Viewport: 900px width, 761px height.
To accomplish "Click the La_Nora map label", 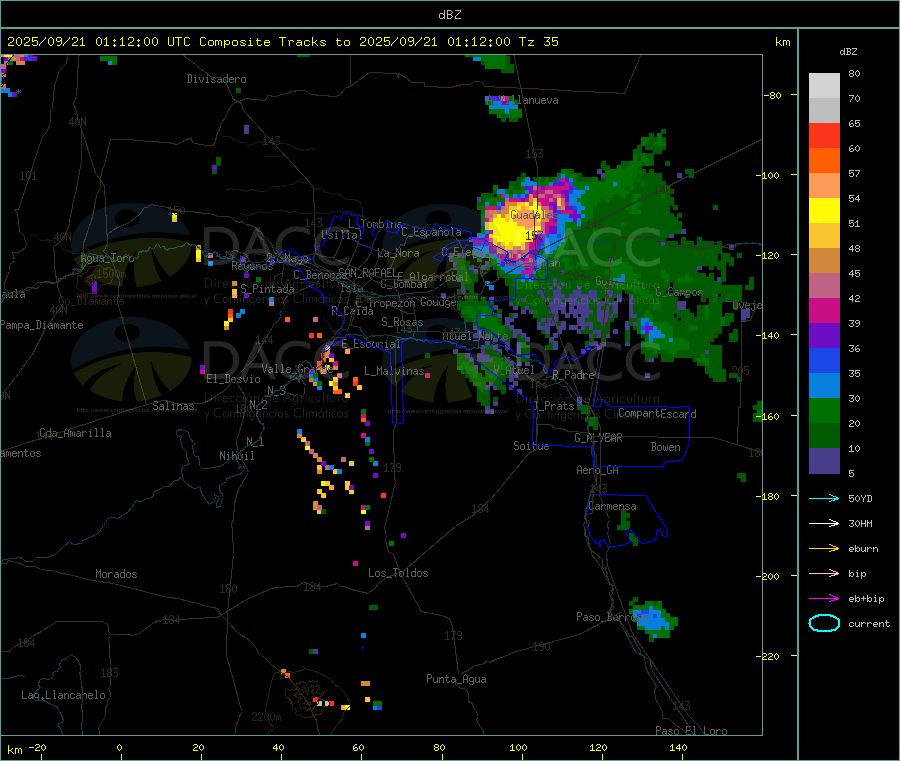I will click(398, 253).
